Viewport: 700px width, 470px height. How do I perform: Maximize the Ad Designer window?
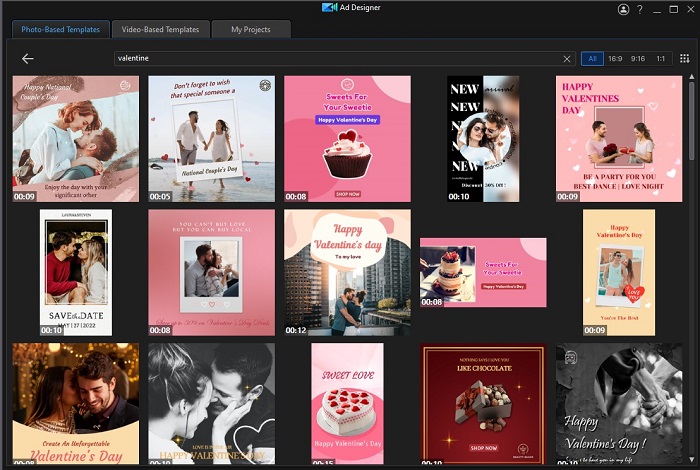674,9
